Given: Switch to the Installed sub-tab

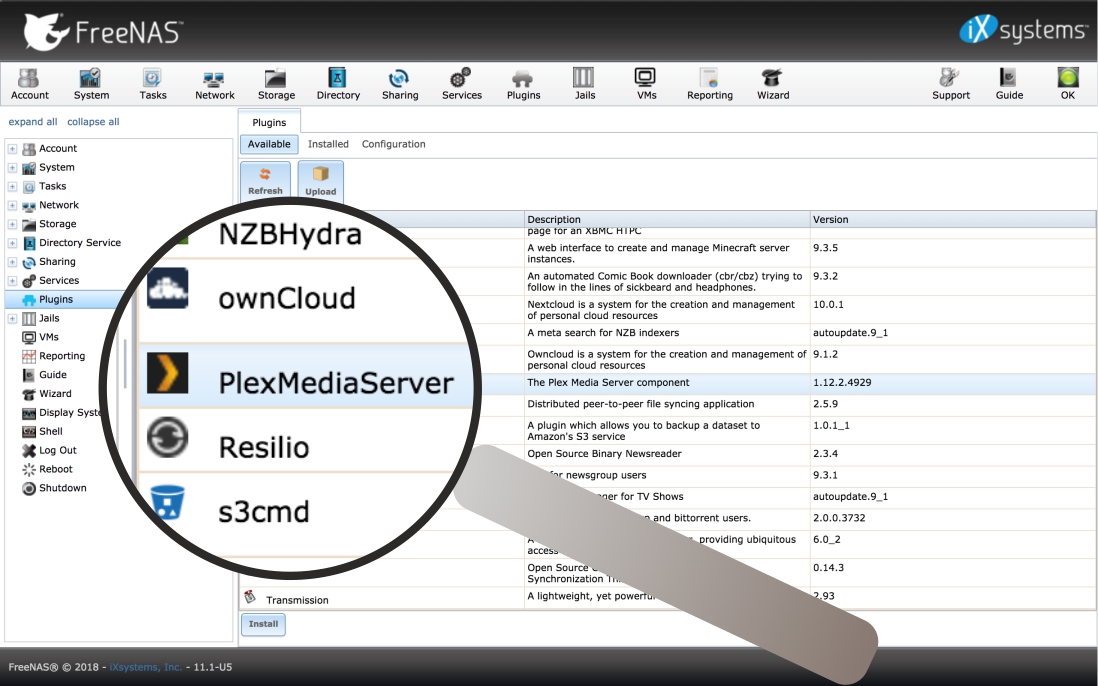Looking at the screenshot, I should click(328, 144).
